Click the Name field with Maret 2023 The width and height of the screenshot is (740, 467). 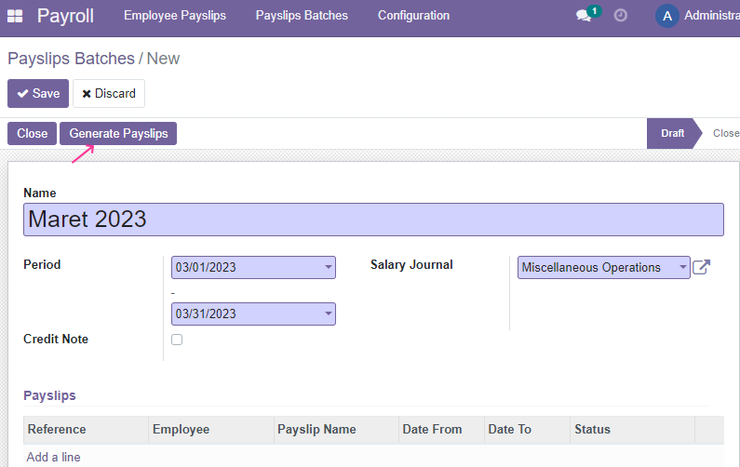373,219
